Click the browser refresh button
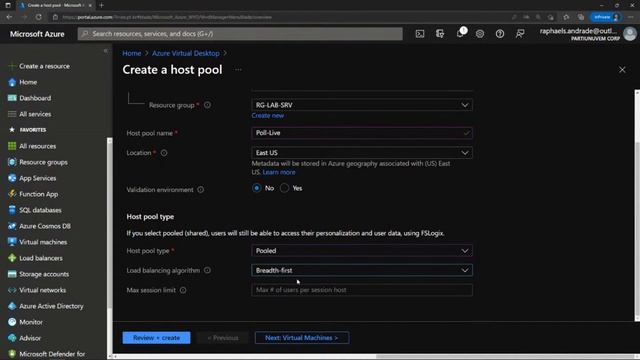Viewport: 640px width, 360px height. pos(38,17)
